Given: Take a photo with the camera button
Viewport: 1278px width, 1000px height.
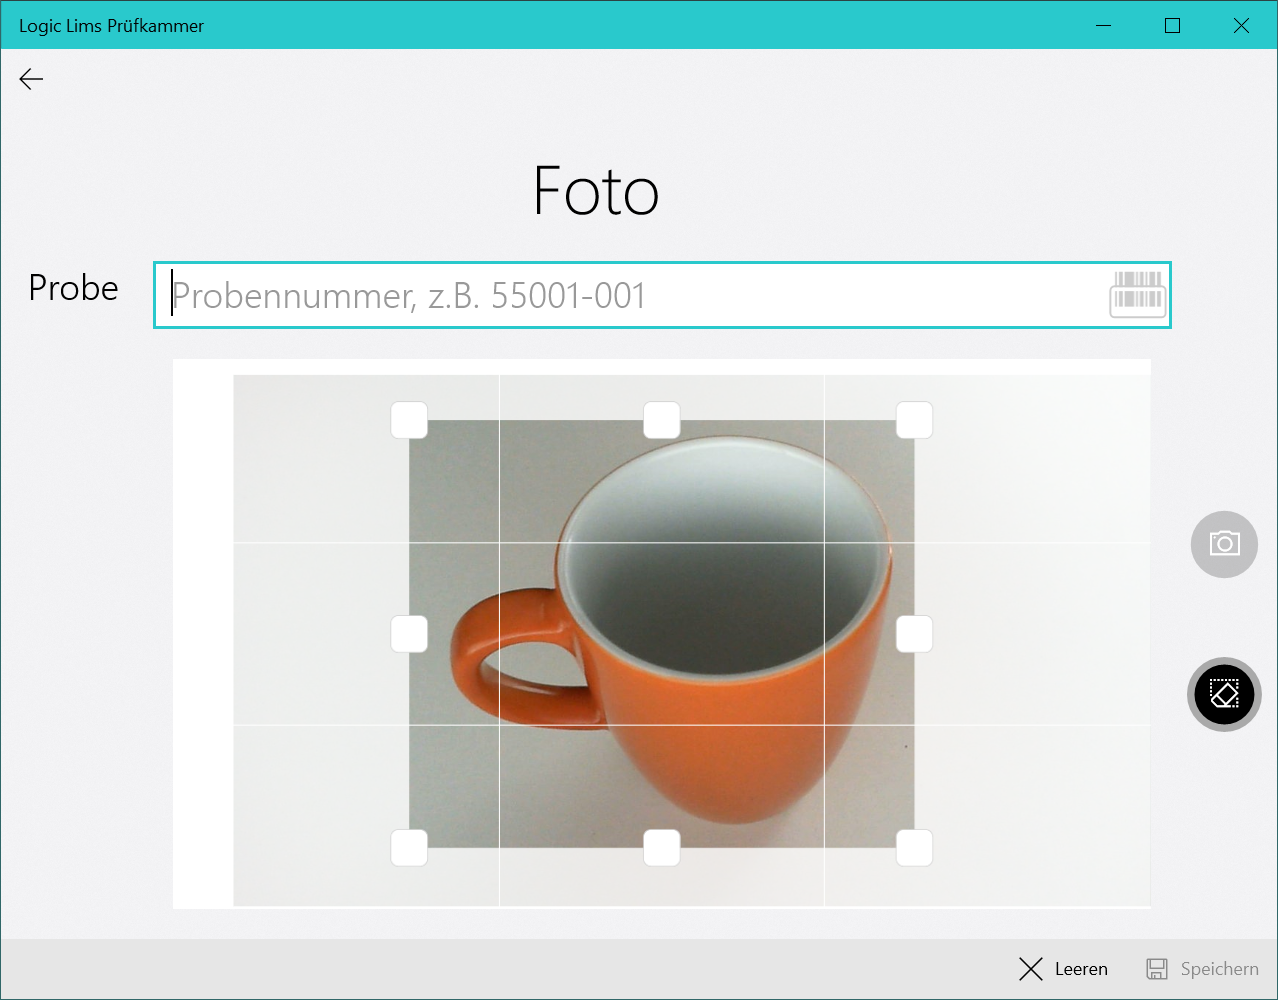Looking at the screenshot, I should [x=1224, y=544].
